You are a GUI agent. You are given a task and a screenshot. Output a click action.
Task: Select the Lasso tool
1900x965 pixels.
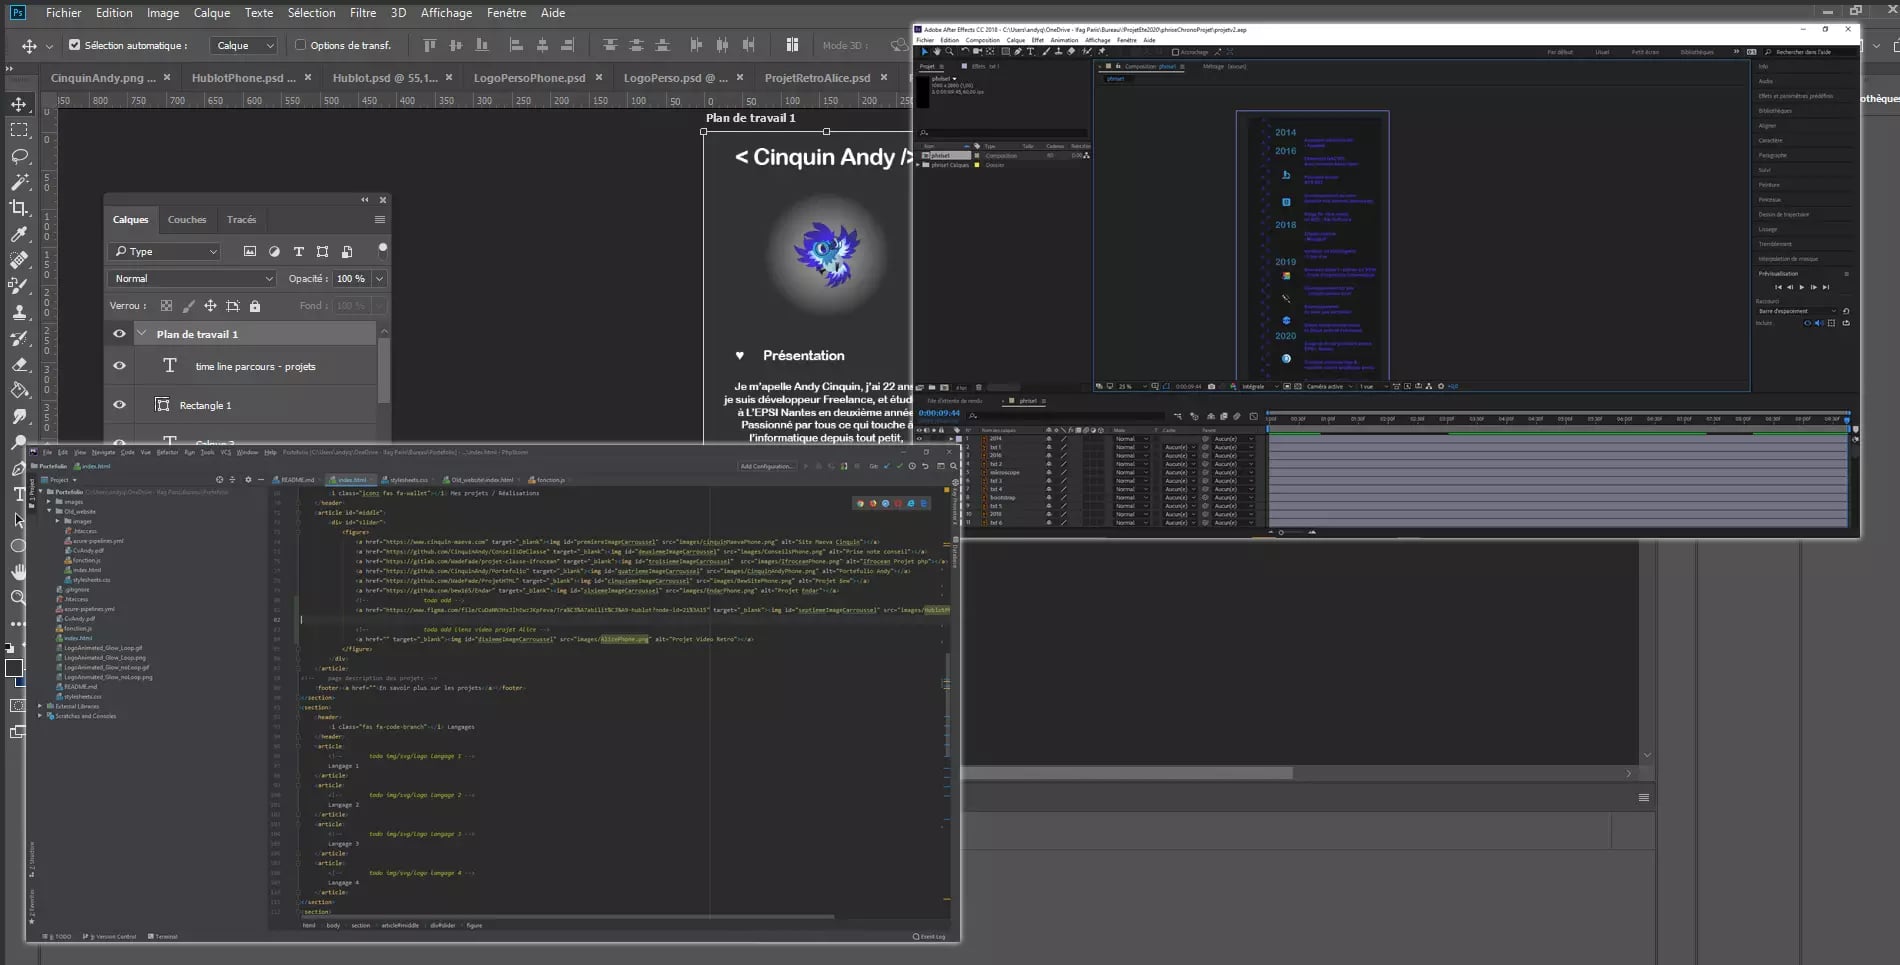[x=18, y=155]
